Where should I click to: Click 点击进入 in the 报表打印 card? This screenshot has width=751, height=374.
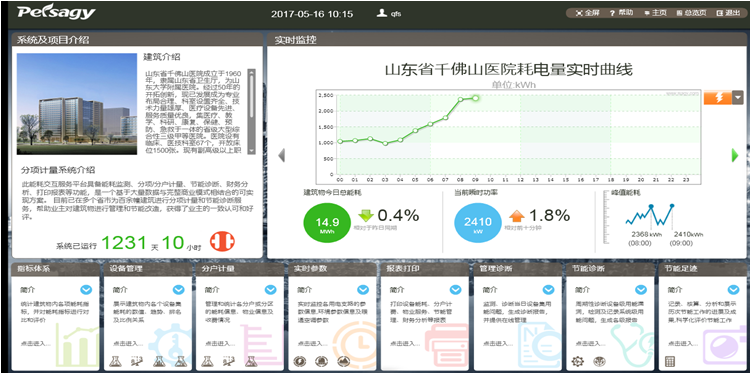click(x=405, y=344)
